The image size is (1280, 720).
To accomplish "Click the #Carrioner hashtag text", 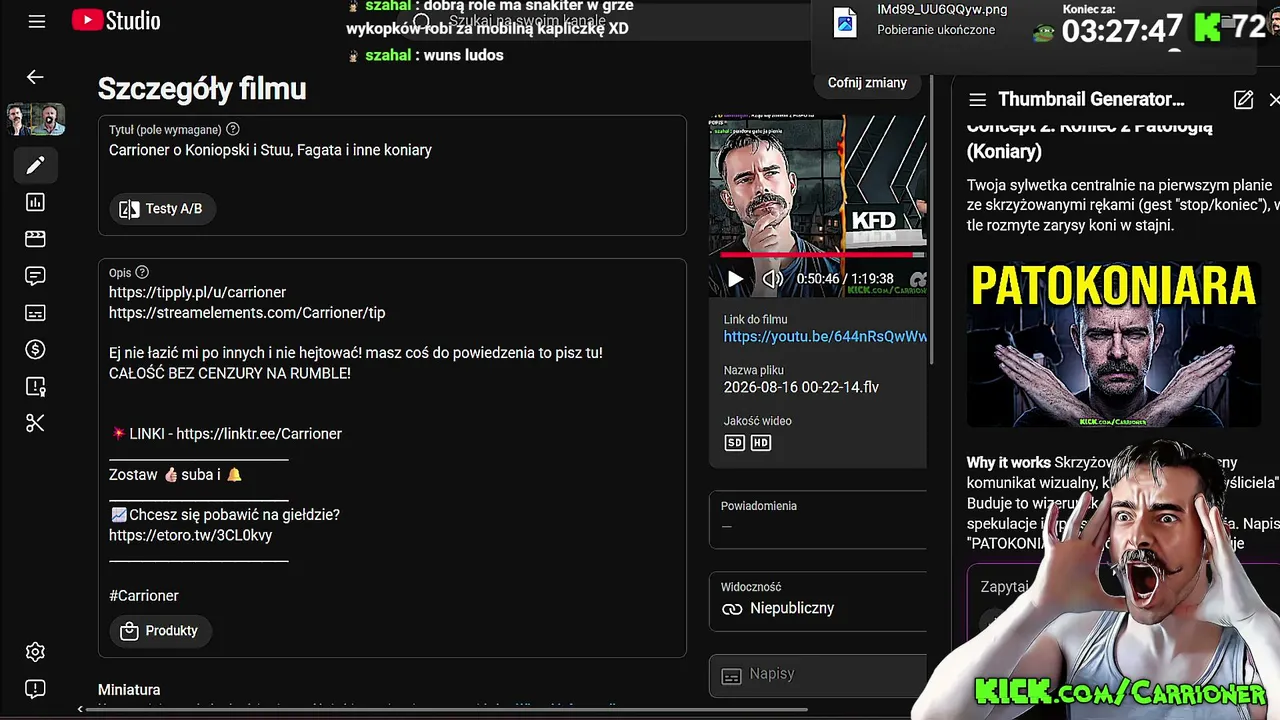I will pyautogui.click(x=144, y=596).
